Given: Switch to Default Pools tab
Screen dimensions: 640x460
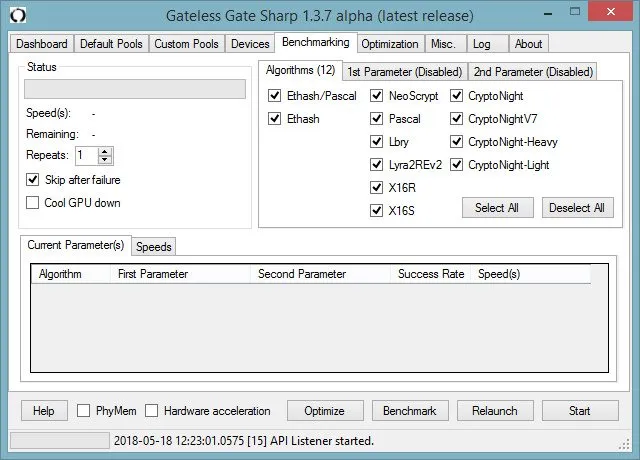Looking at the screenshot, I should point(111,44).
